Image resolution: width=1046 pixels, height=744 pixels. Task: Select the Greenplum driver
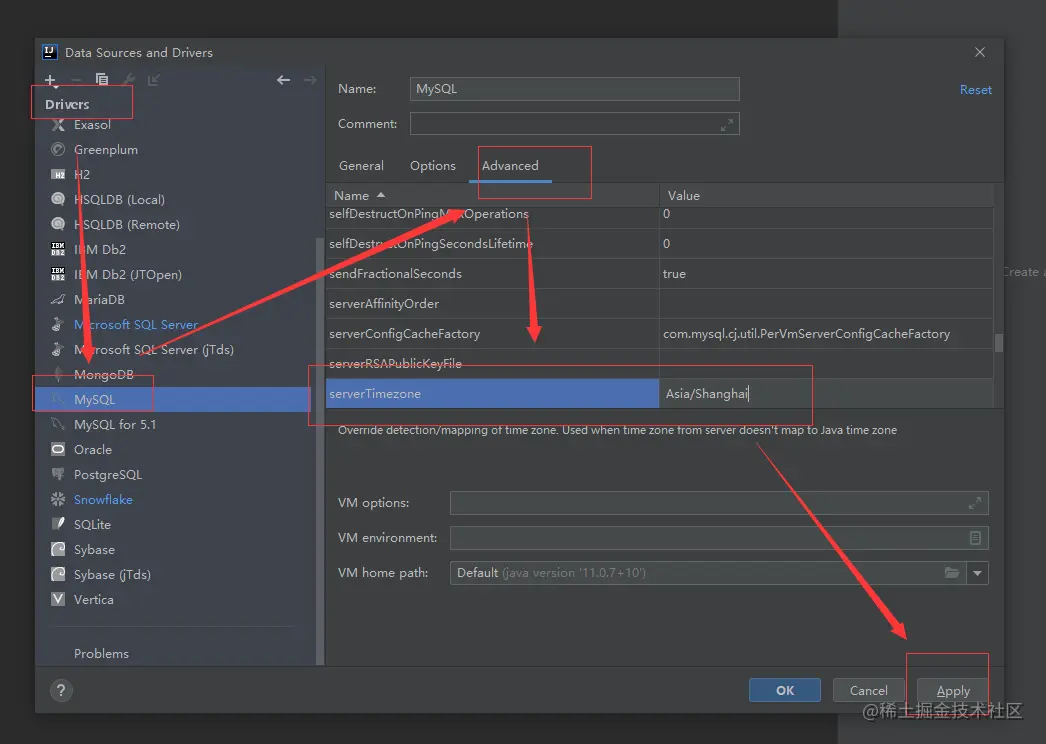(x=105, y=149)
